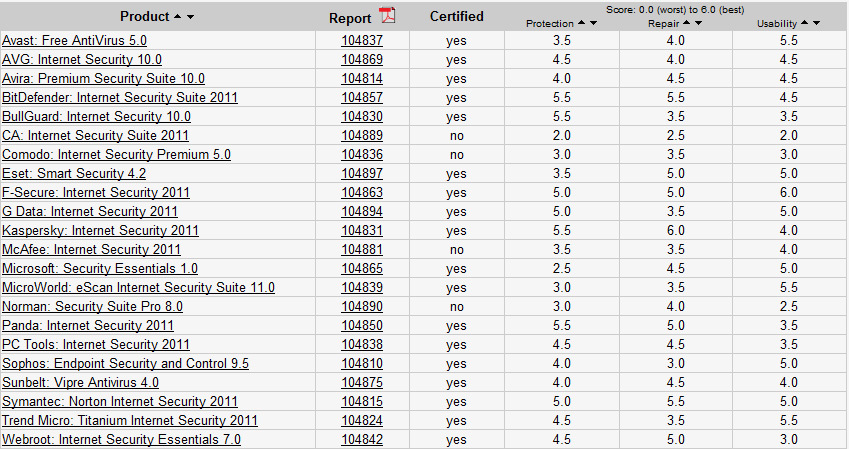Click Certified 'no' in Norman row
The width and height of the screenshot is (849, 449).
click(x=456, y=307)
